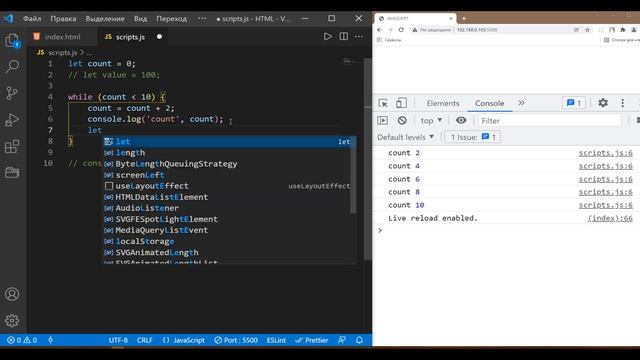This screenshot has height=360, width=640.
Task: Open a new tab in Chrome
Action: (x=464, y=18)
